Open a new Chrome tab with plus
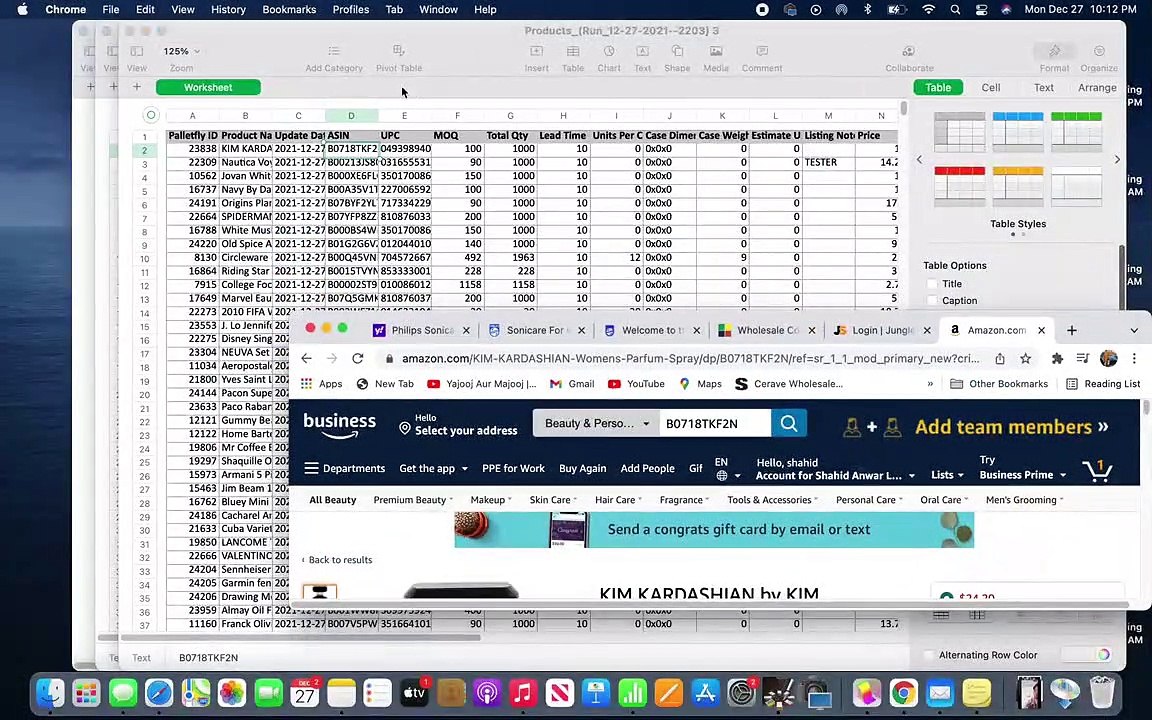 coord(1072,331)
